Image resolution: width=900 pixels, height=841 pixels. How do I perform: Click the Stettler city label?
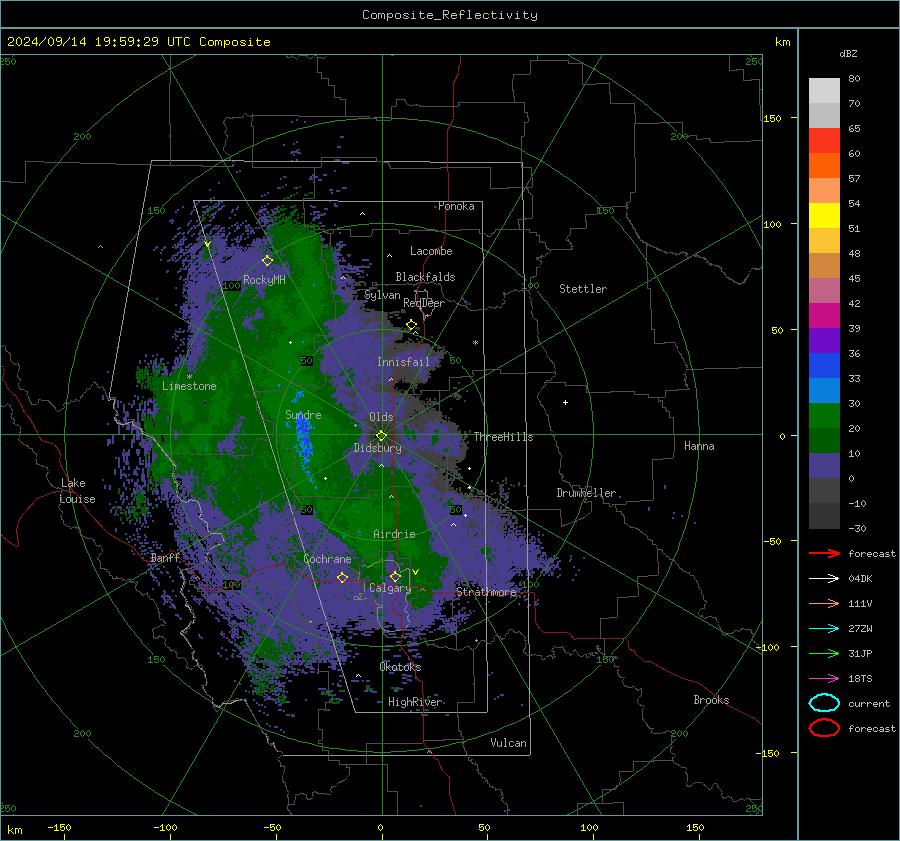[x=583, y=289]
